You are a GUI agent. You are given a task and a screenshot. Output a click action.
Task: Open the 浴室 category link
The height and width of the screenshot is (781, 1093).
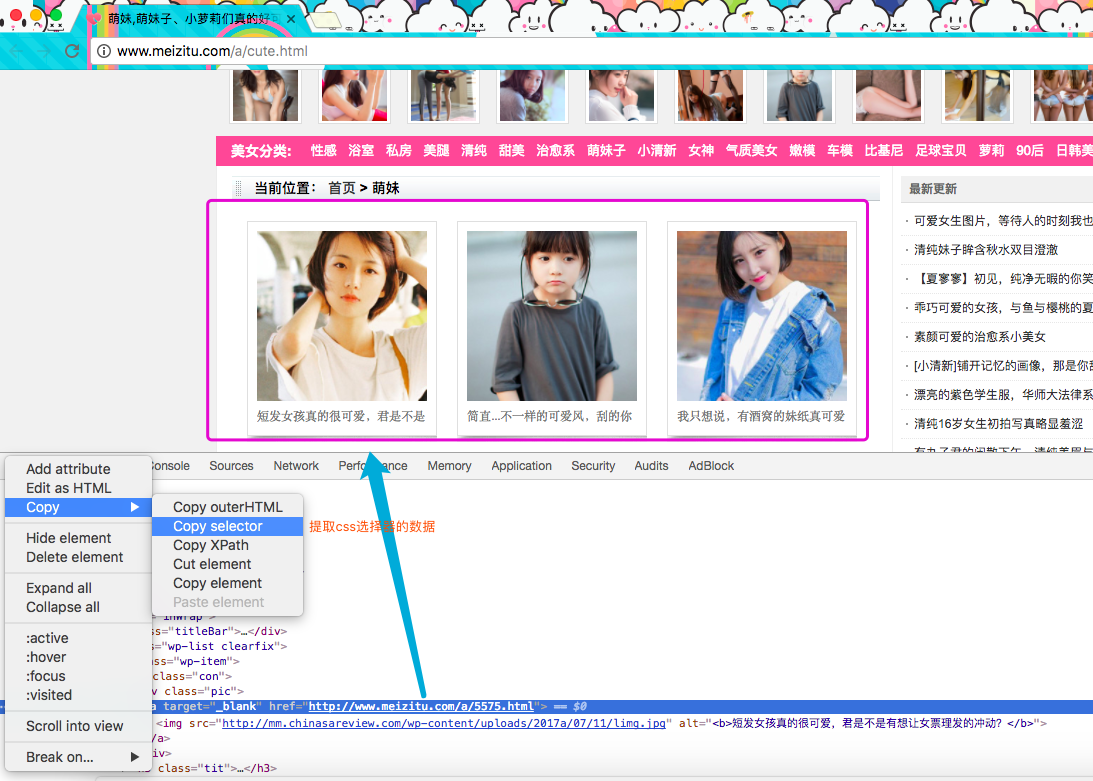tap(361, 151)
